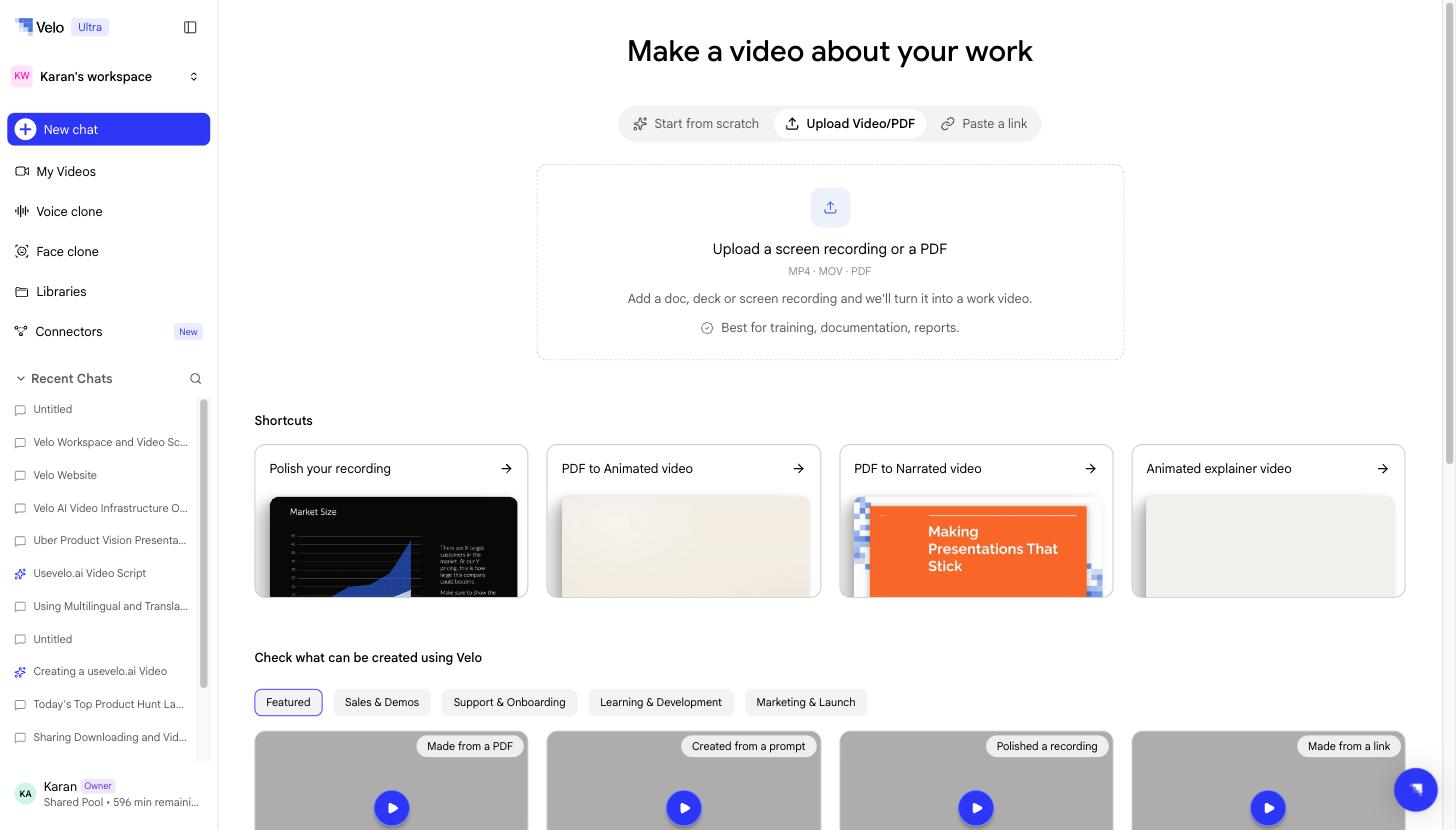Click the KW workspace avatar
The image size is (1456, 830).
[22, 76]
